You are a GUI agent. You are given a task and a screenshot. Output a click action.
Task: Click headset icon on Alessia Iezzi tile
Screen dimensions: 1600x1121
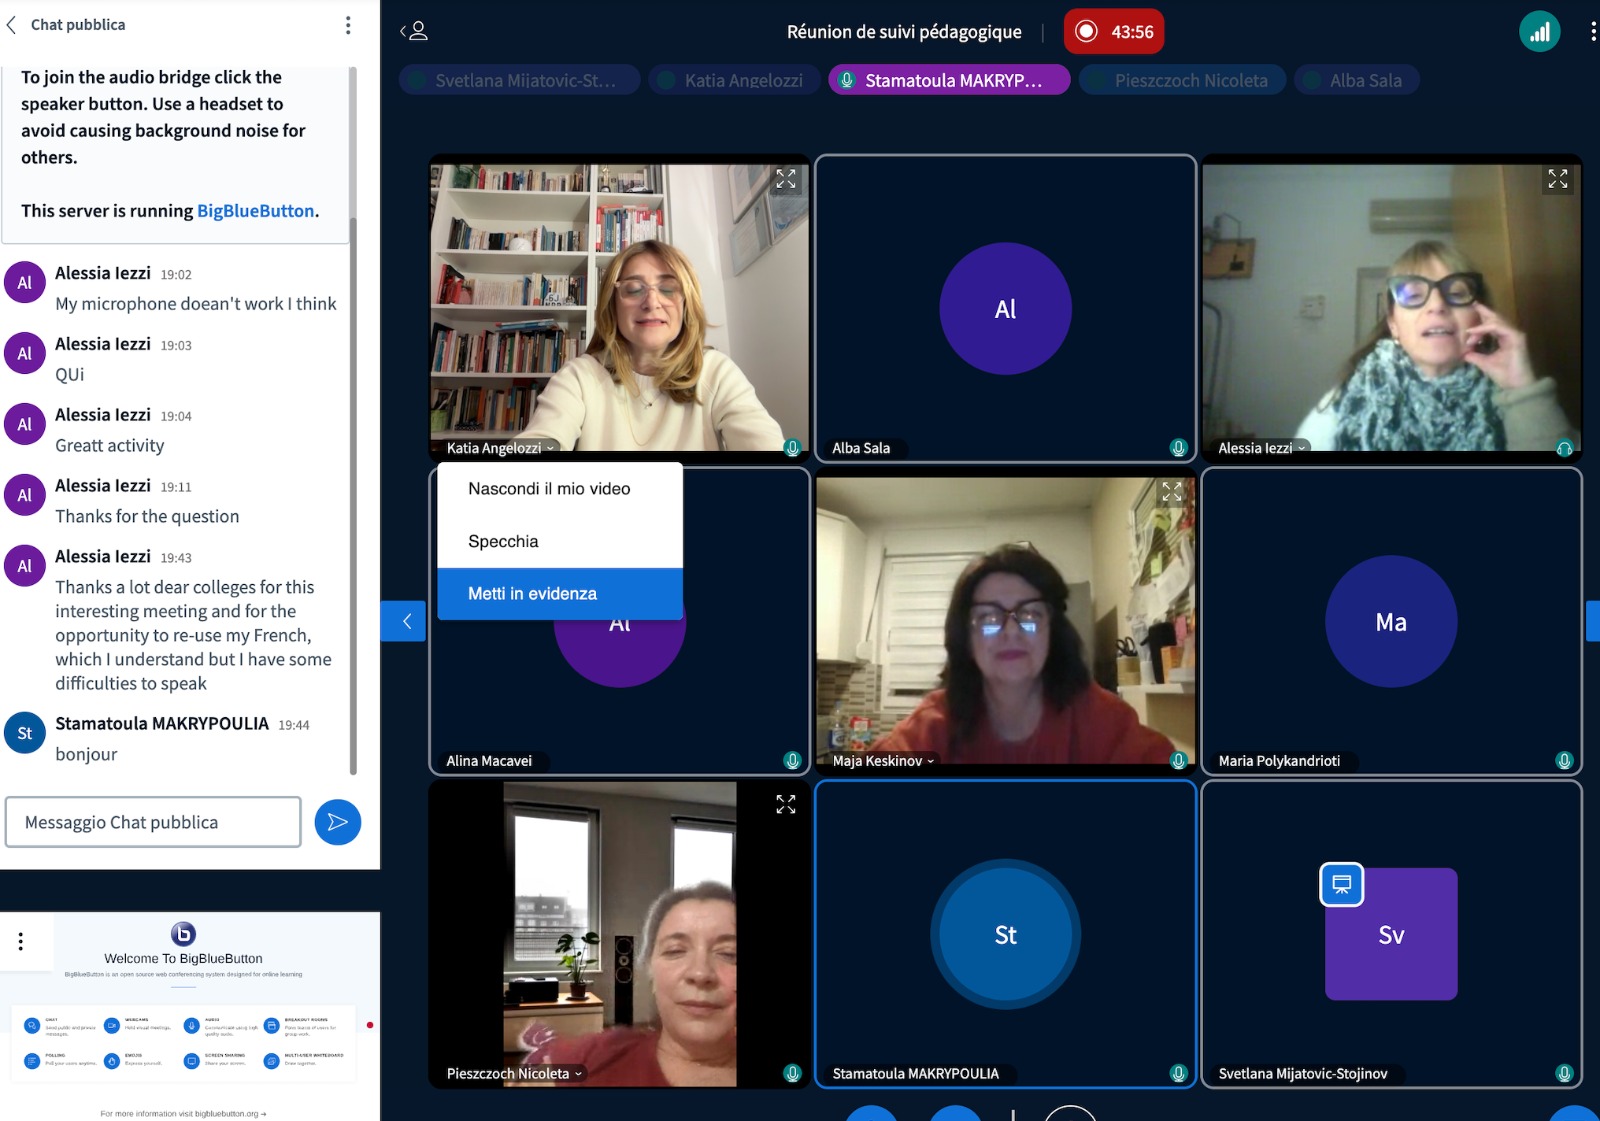[x=1564, y=449]
